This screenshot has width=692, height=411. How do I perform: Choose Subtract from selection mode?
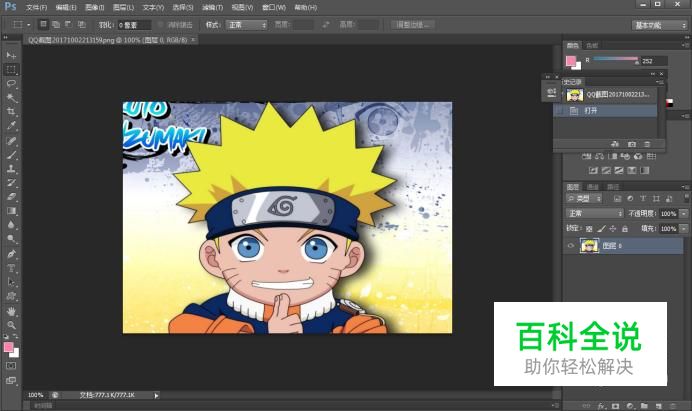(x=68, y=25)
